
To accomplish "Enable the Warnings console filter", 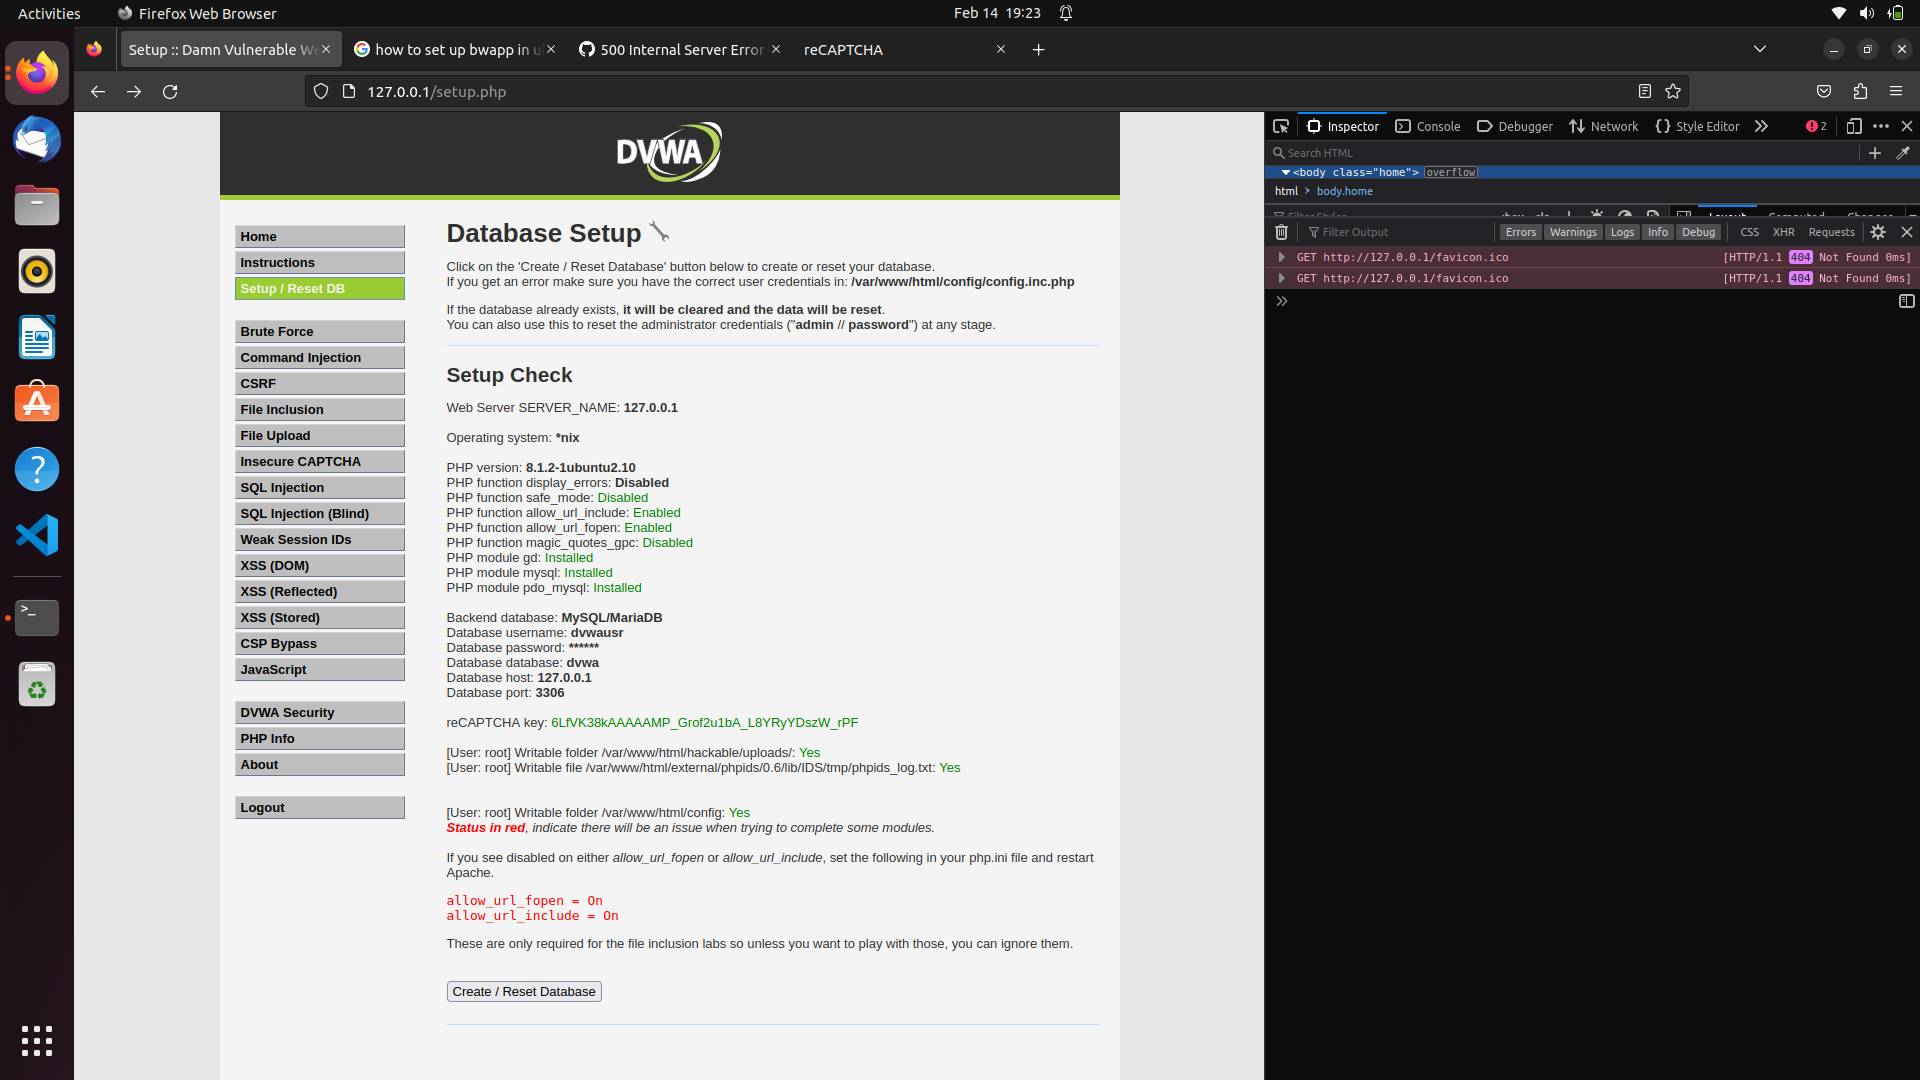I will (1573, 232).
